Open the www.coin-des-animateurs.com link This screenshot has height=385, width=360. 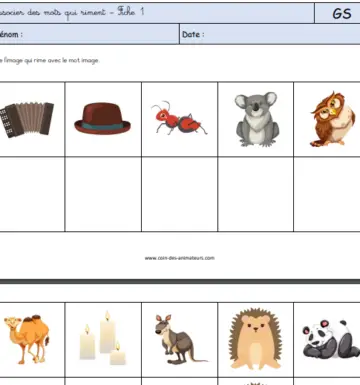(x=179, y=258)
